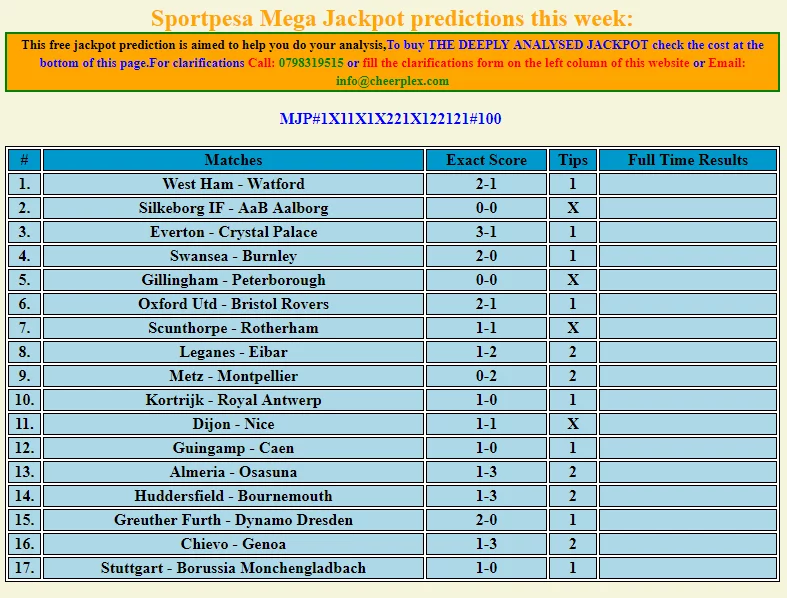The image size is (787, 598).
Task: Click the phone number 0798319515
Action: tap(311, 63)
